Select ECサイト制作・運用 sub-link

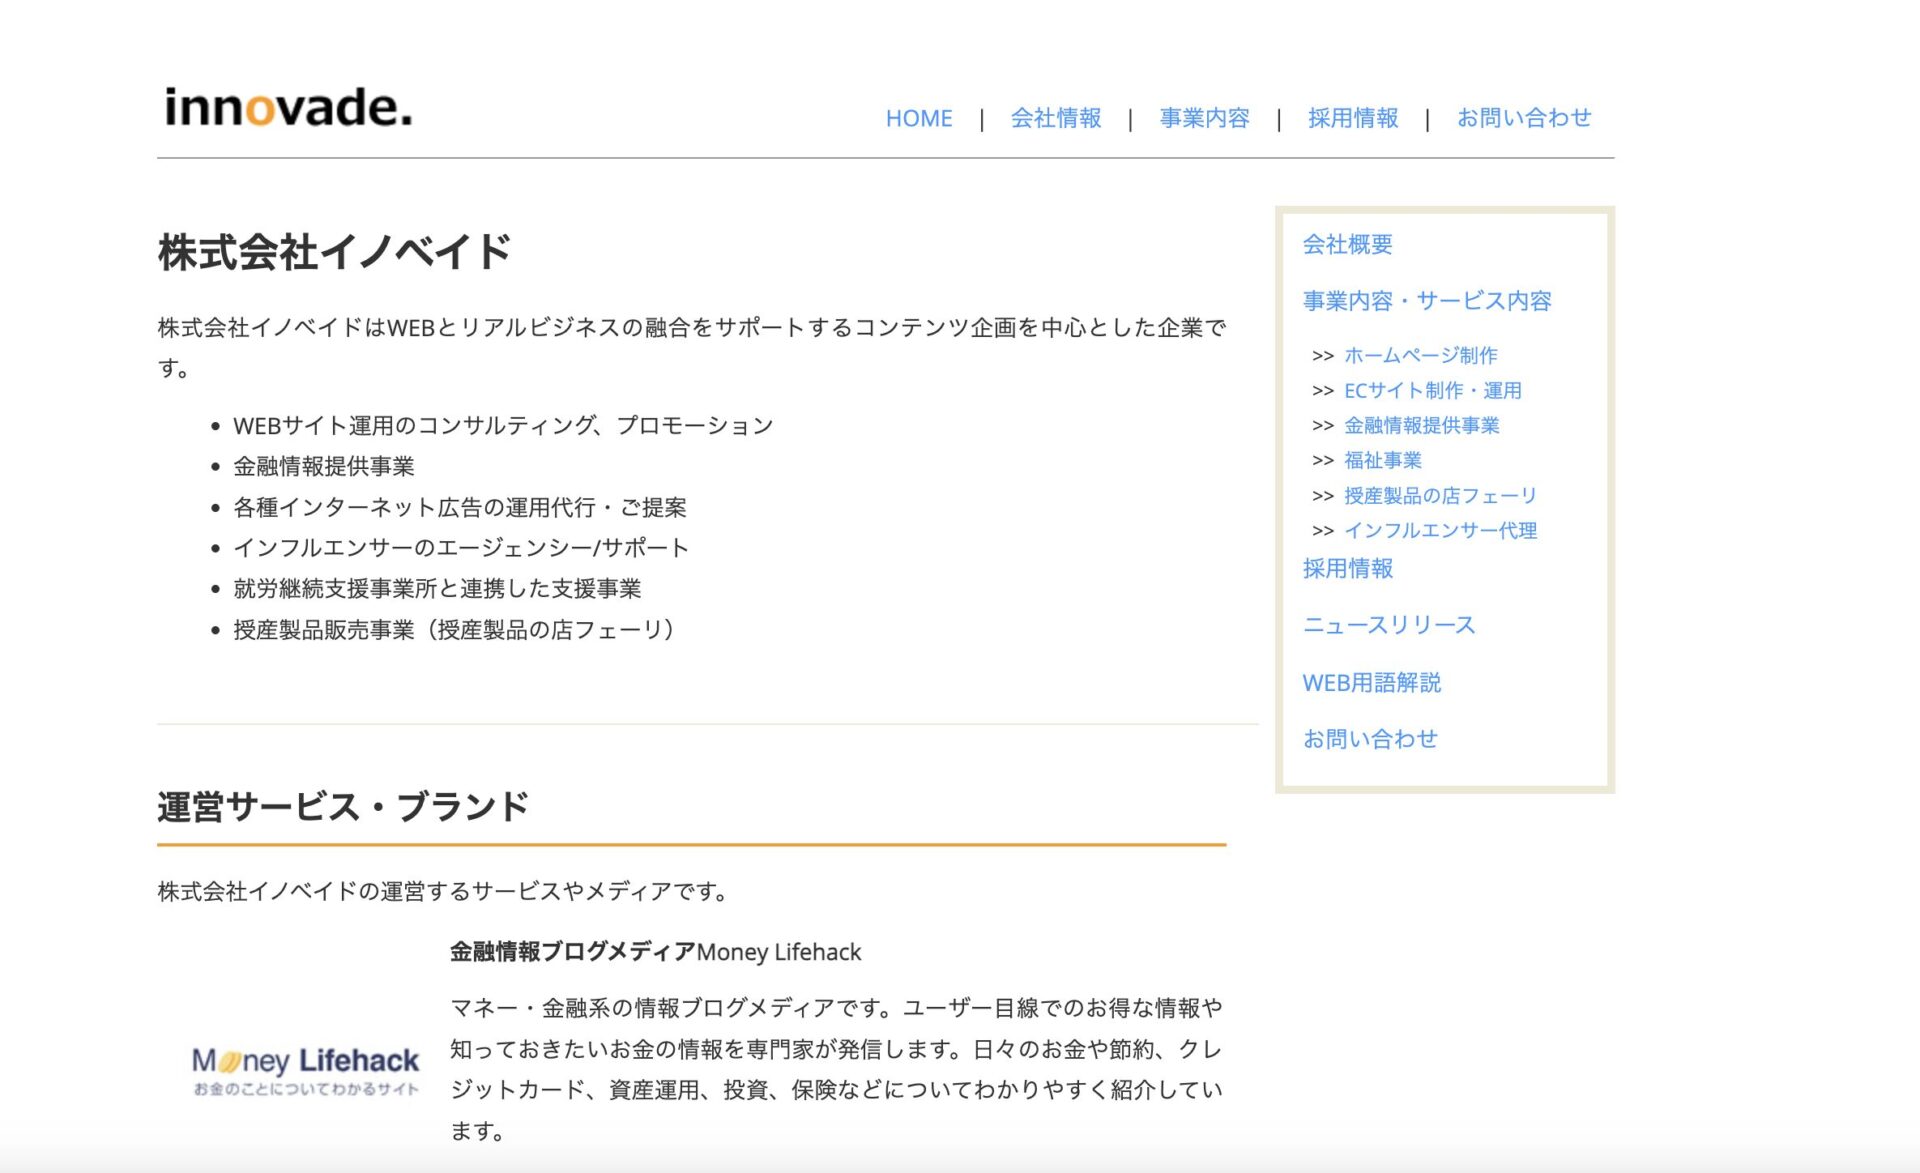[1432, 390]
